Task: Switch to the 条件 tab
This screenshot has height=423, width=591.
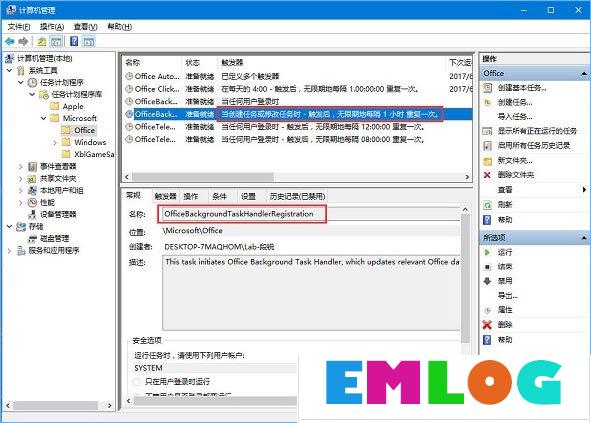Action: coord(220,196)
